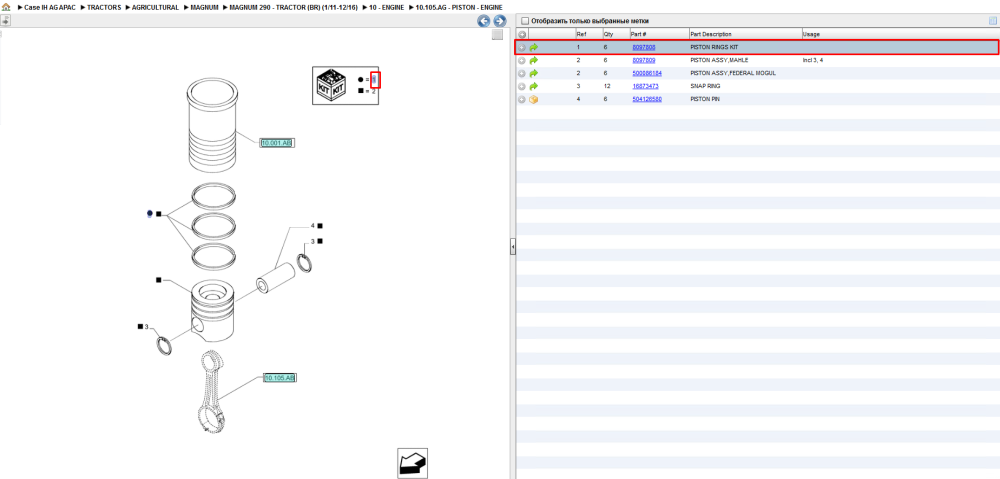The image size is (1000, 479).
Task: Open 10 - ENGINE breadcrumb
Action: point(386,8)
